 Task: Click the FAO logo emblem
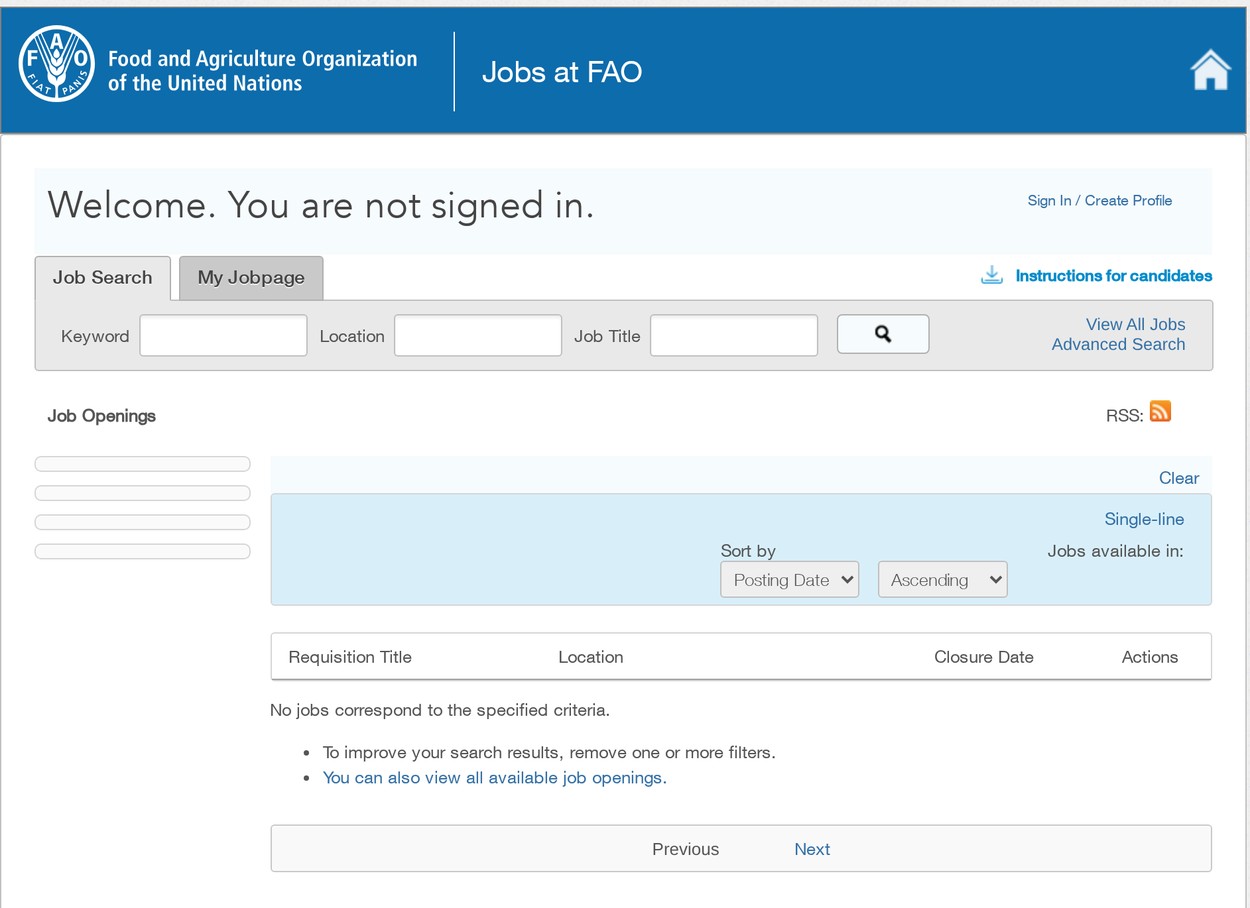point(57,64)
